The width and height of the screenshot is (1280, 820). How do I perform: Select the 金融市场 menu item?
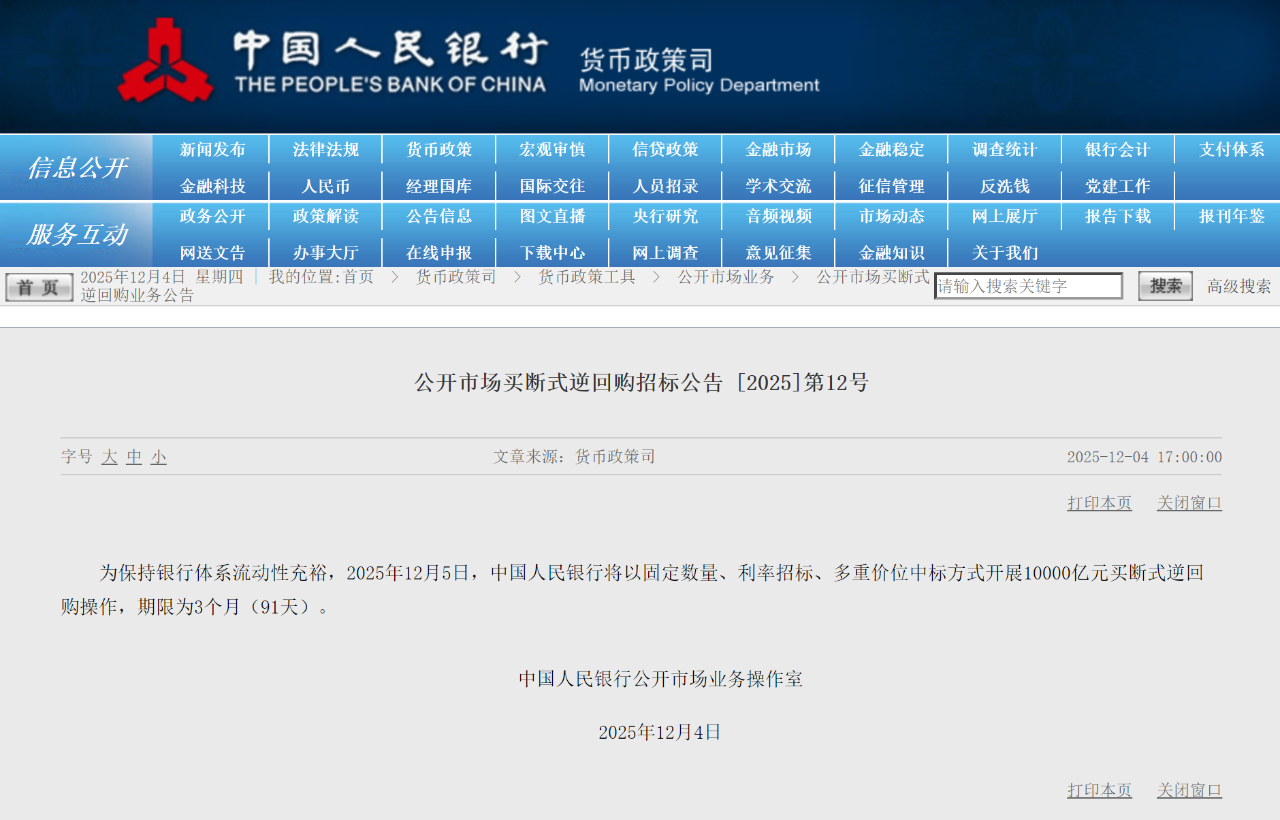click(x=778, y=149)
